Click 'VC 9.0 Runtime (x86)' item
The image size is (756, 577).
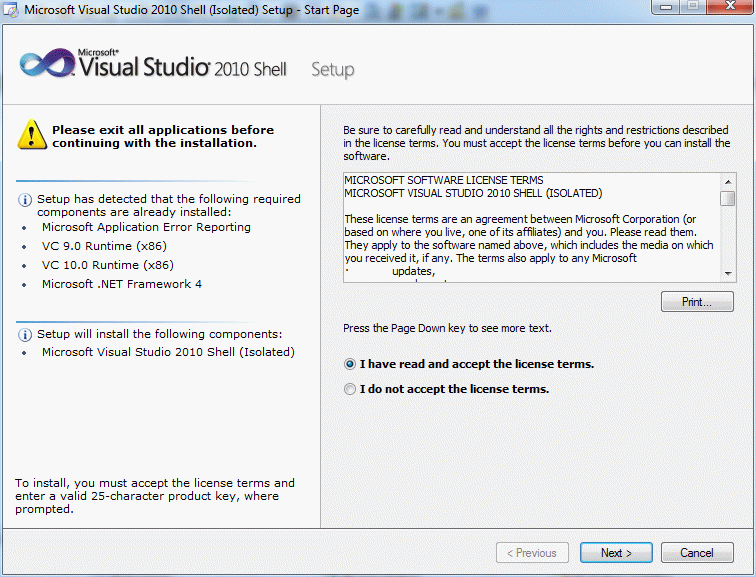point(104,246)
